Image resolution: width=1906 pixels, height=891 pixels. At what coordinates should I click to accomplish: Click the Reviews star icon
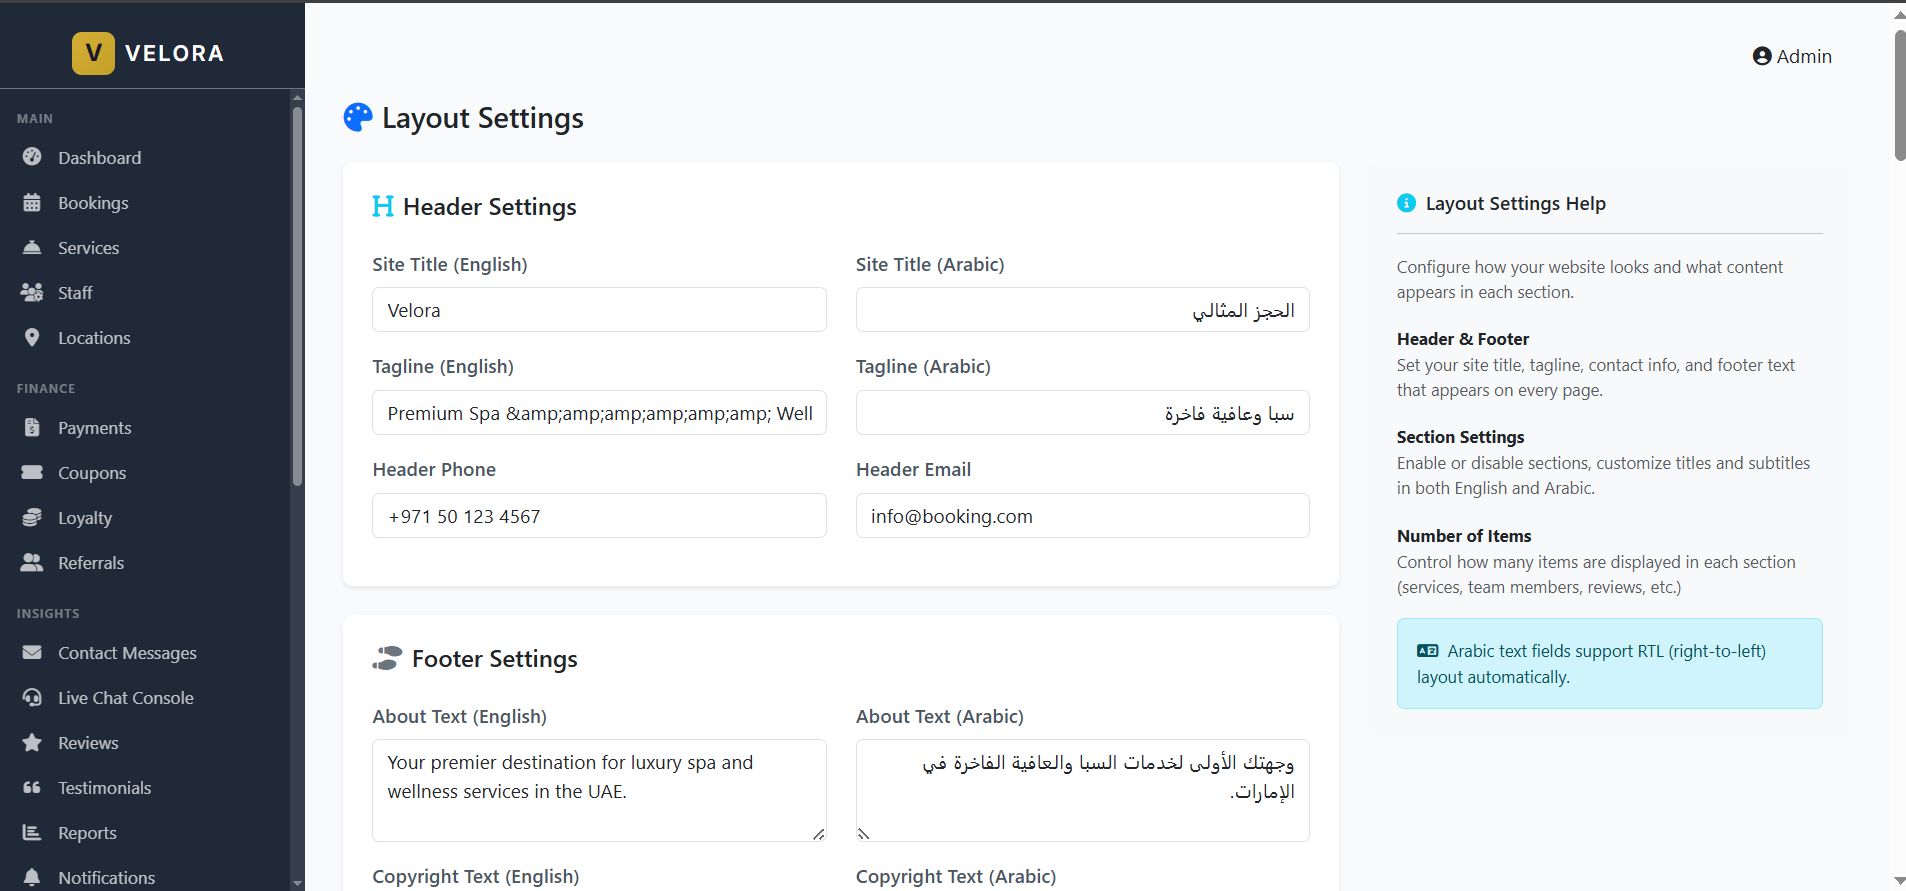32,743
